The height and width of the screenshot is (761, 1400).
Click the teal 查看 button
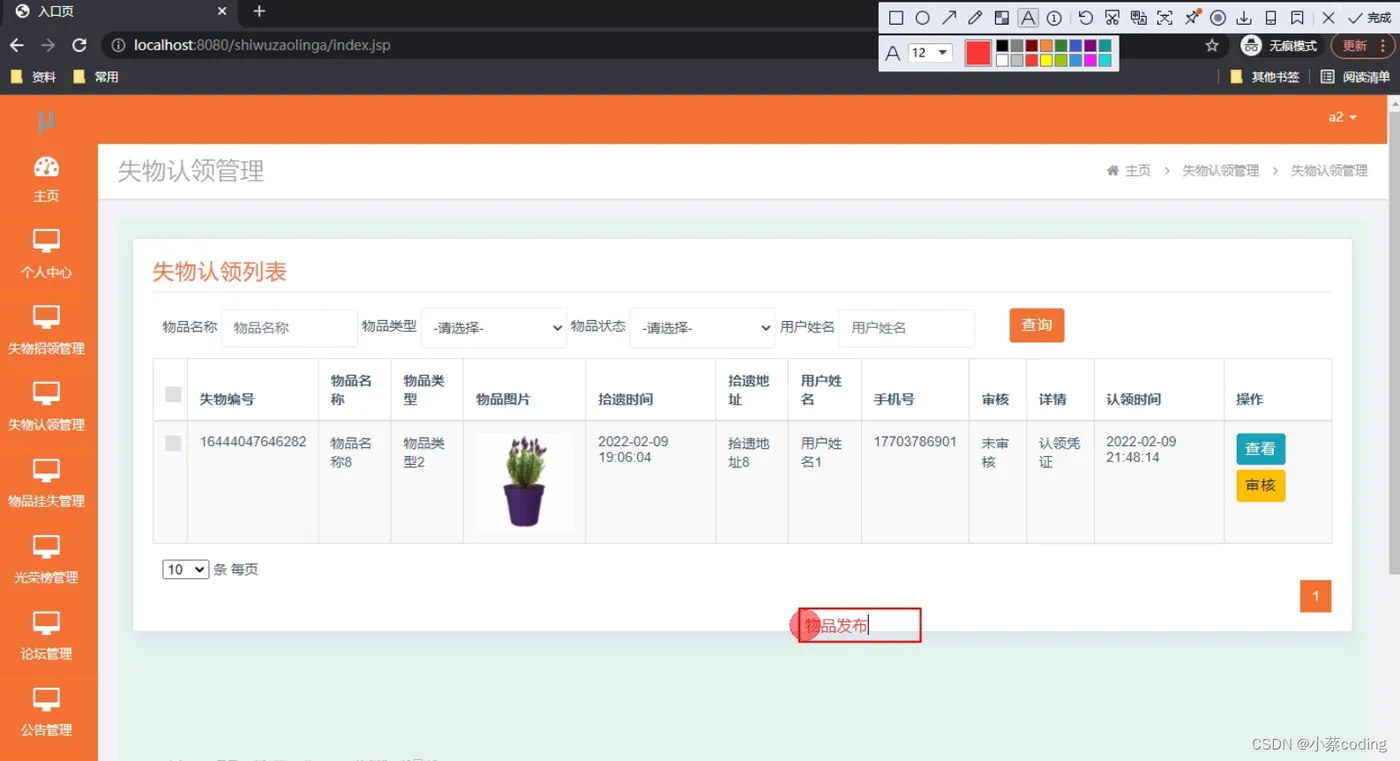click(x=1260, y=449)
